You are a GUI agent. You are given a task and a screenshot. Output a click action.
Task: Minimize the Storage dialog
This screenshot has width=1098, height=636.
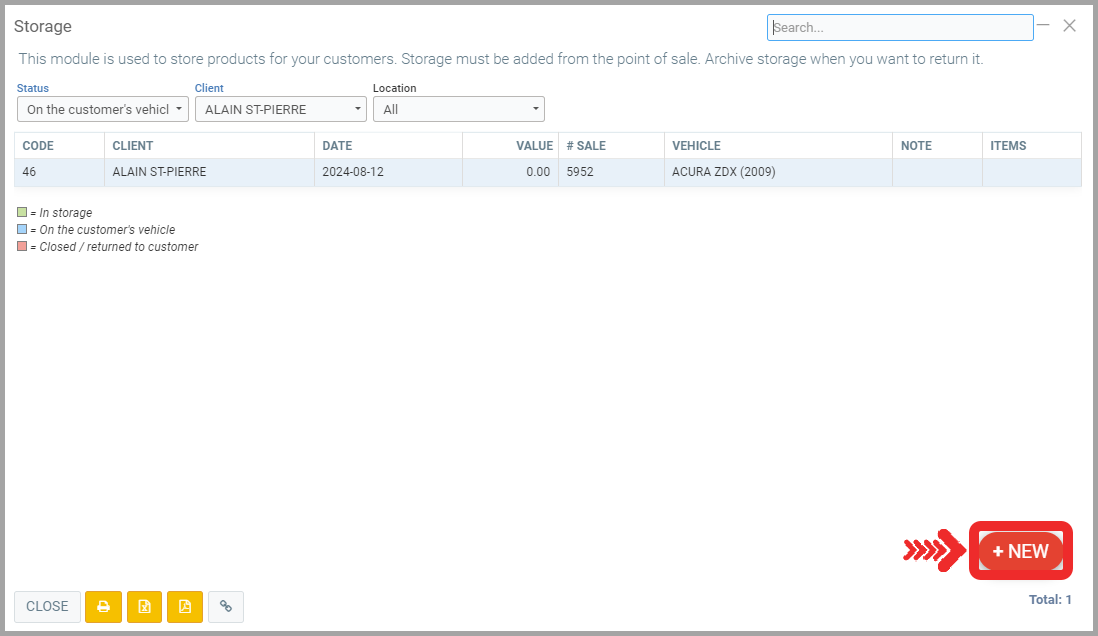click(1043, 25)
